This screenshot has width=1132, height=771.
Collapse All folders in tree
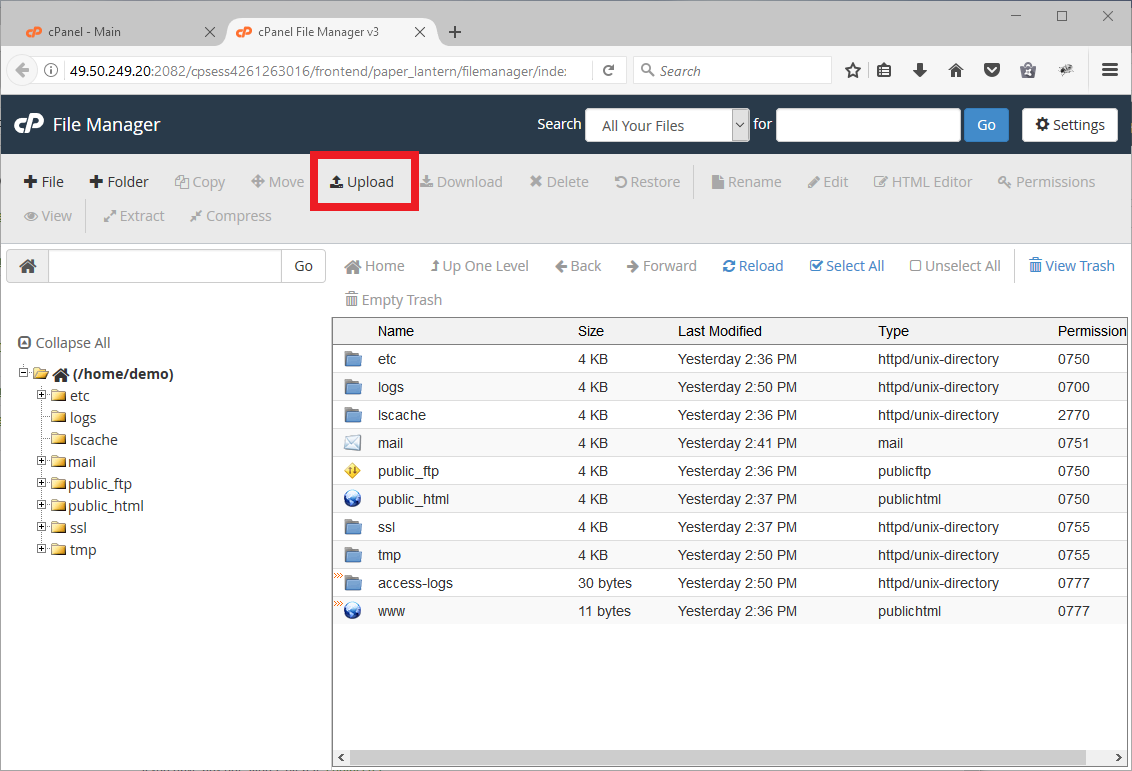point(64,343)
